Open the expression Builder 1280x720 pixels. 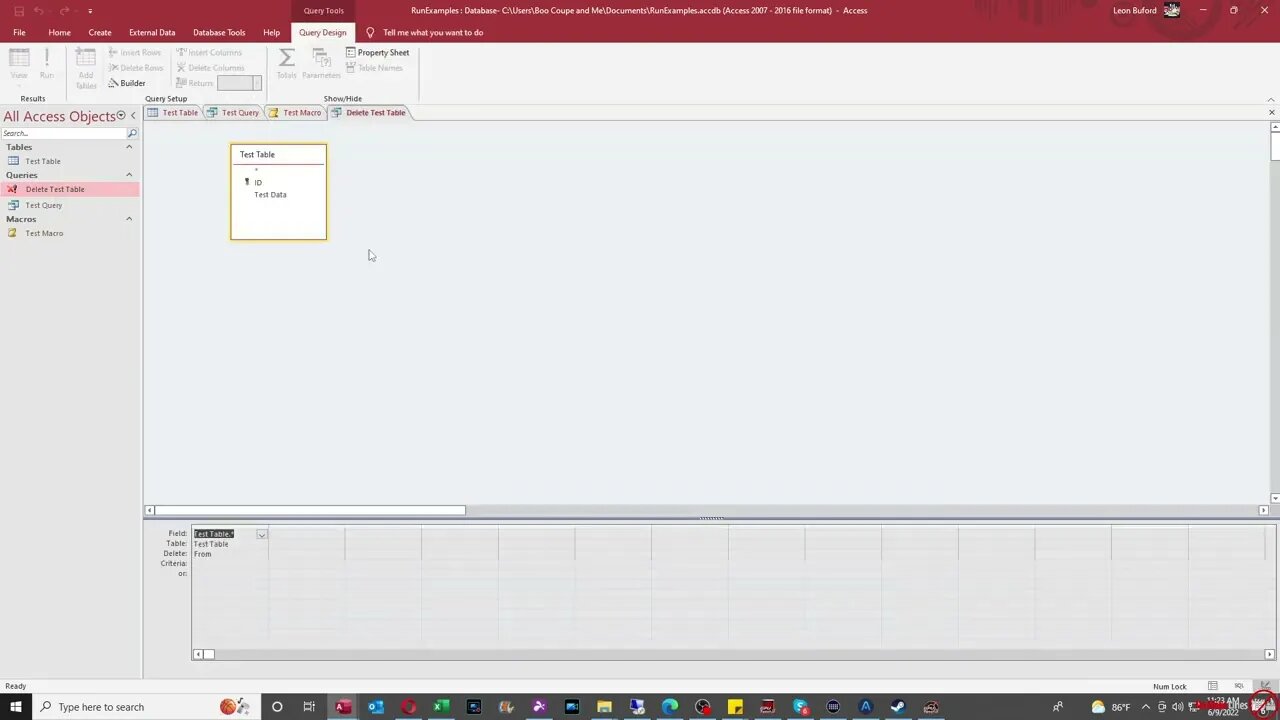(127, 83)
